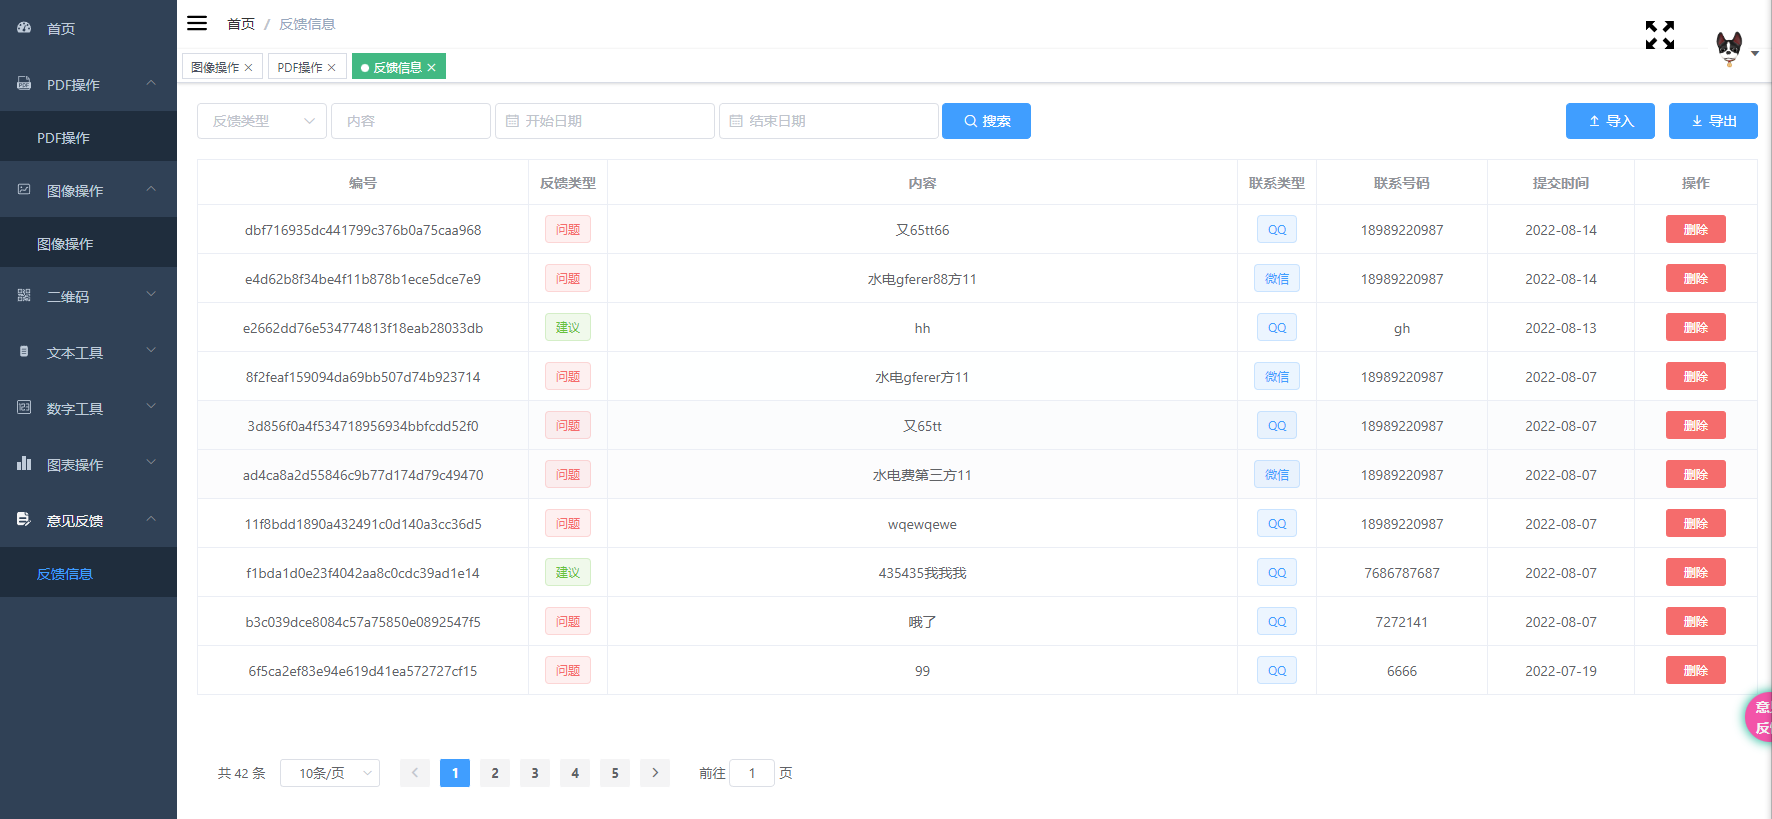Expand the 文本工具 sidebar menu
1772x819 pixels.
(x=151, y=351)
